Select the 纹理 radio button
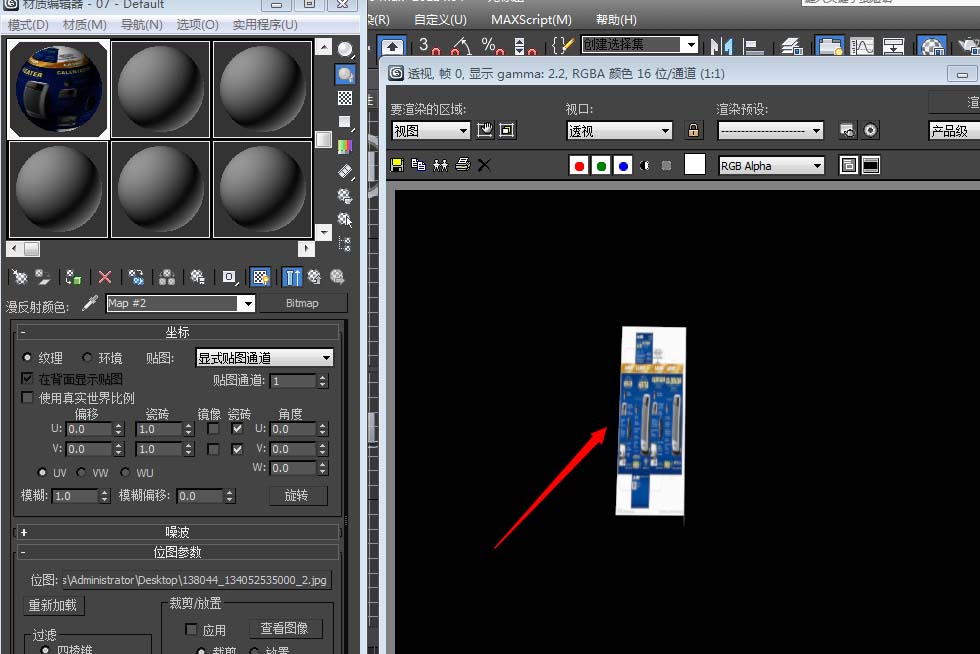 (x=27, y=358)
